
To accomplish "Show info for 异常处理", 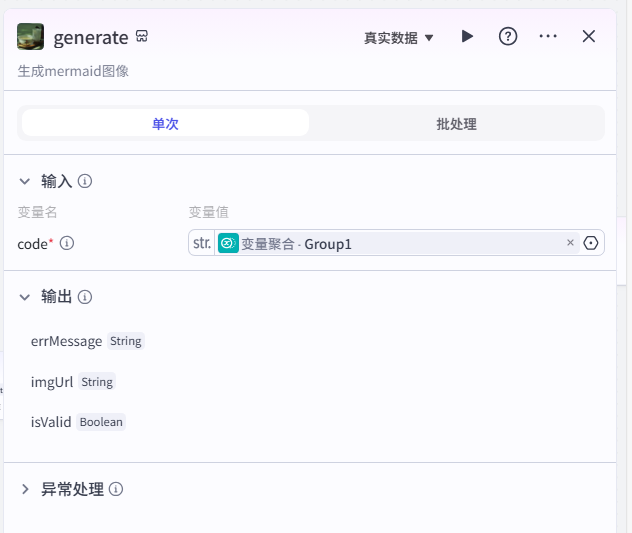I will (116, 489).
